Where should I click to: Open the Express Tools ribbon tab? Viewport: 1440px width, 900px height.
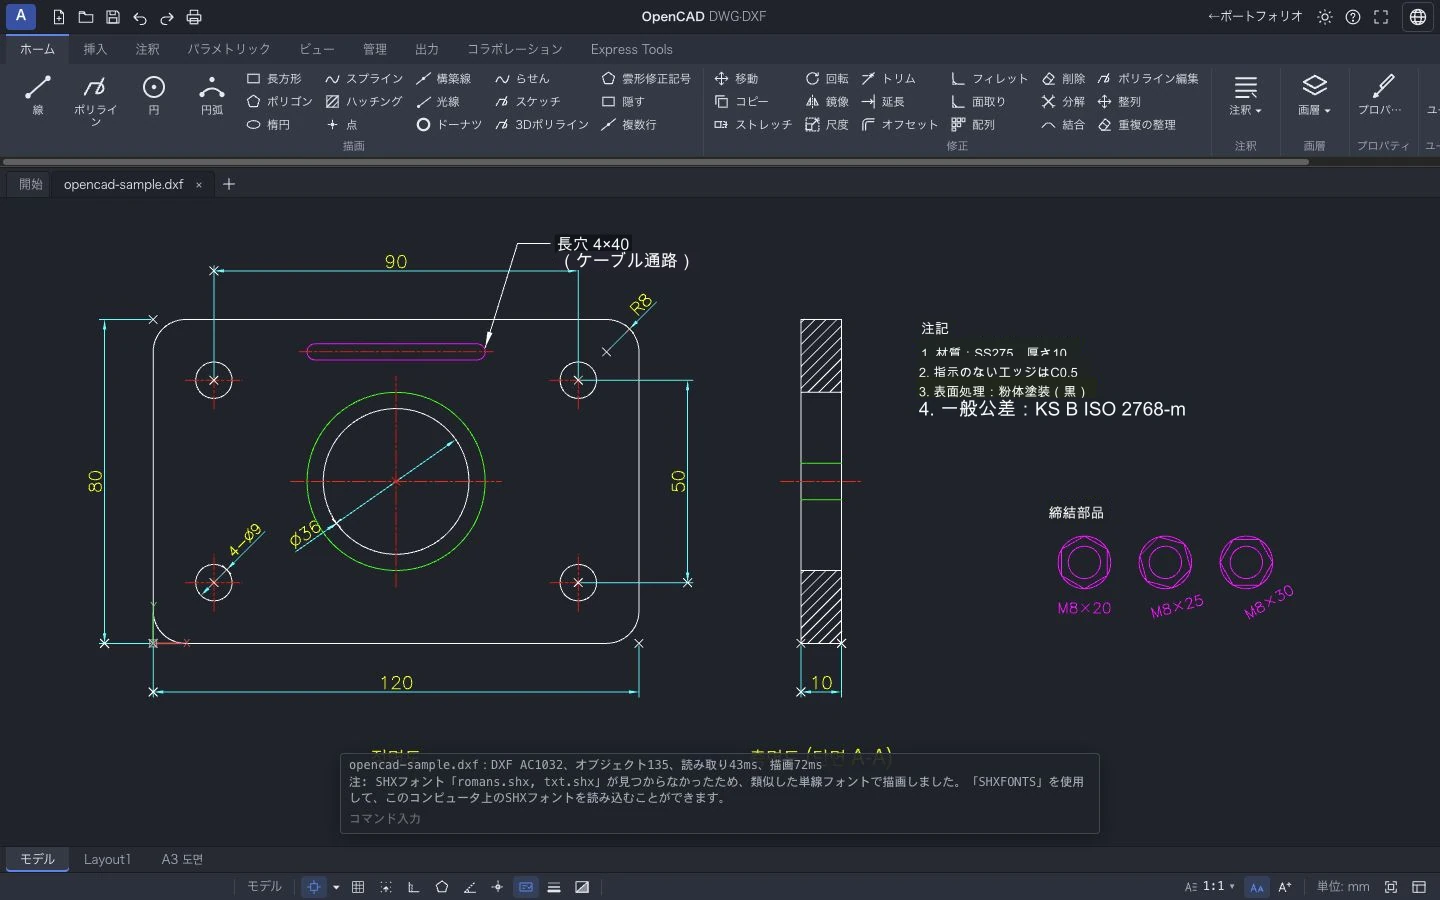(631, 49)
